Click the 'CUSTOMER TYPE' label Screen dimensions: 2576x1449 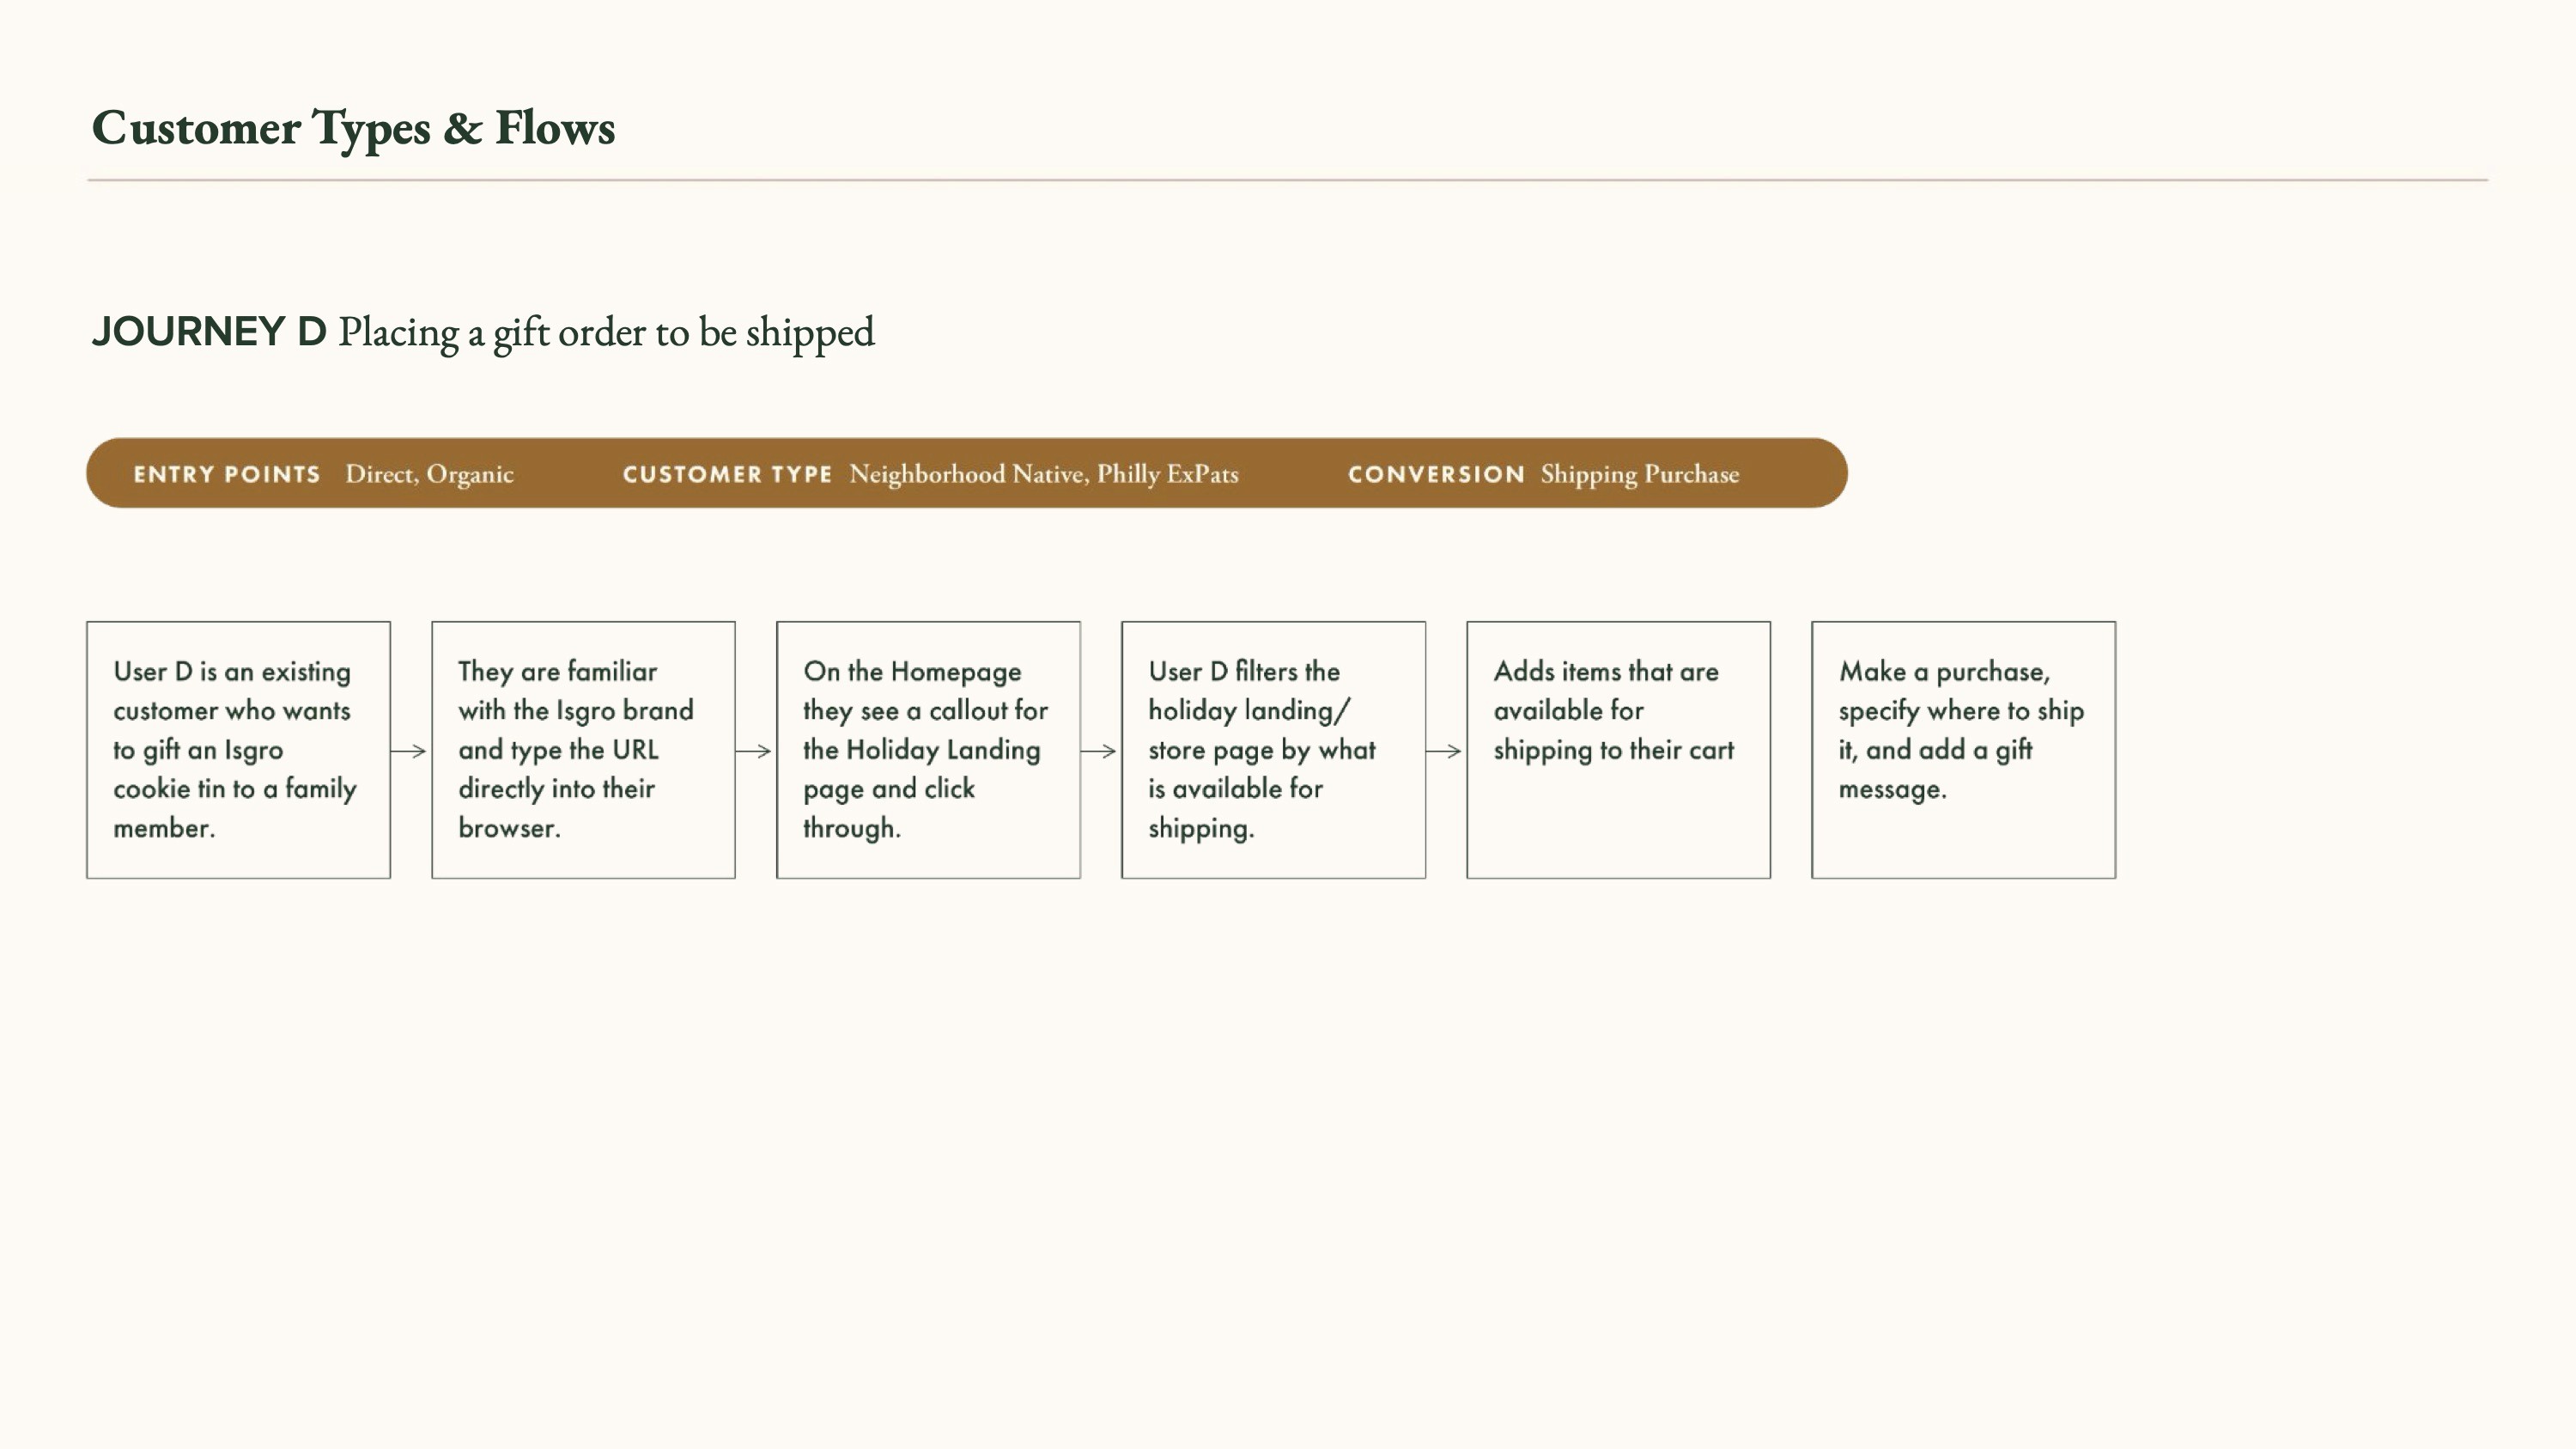[x=727, y=474]
